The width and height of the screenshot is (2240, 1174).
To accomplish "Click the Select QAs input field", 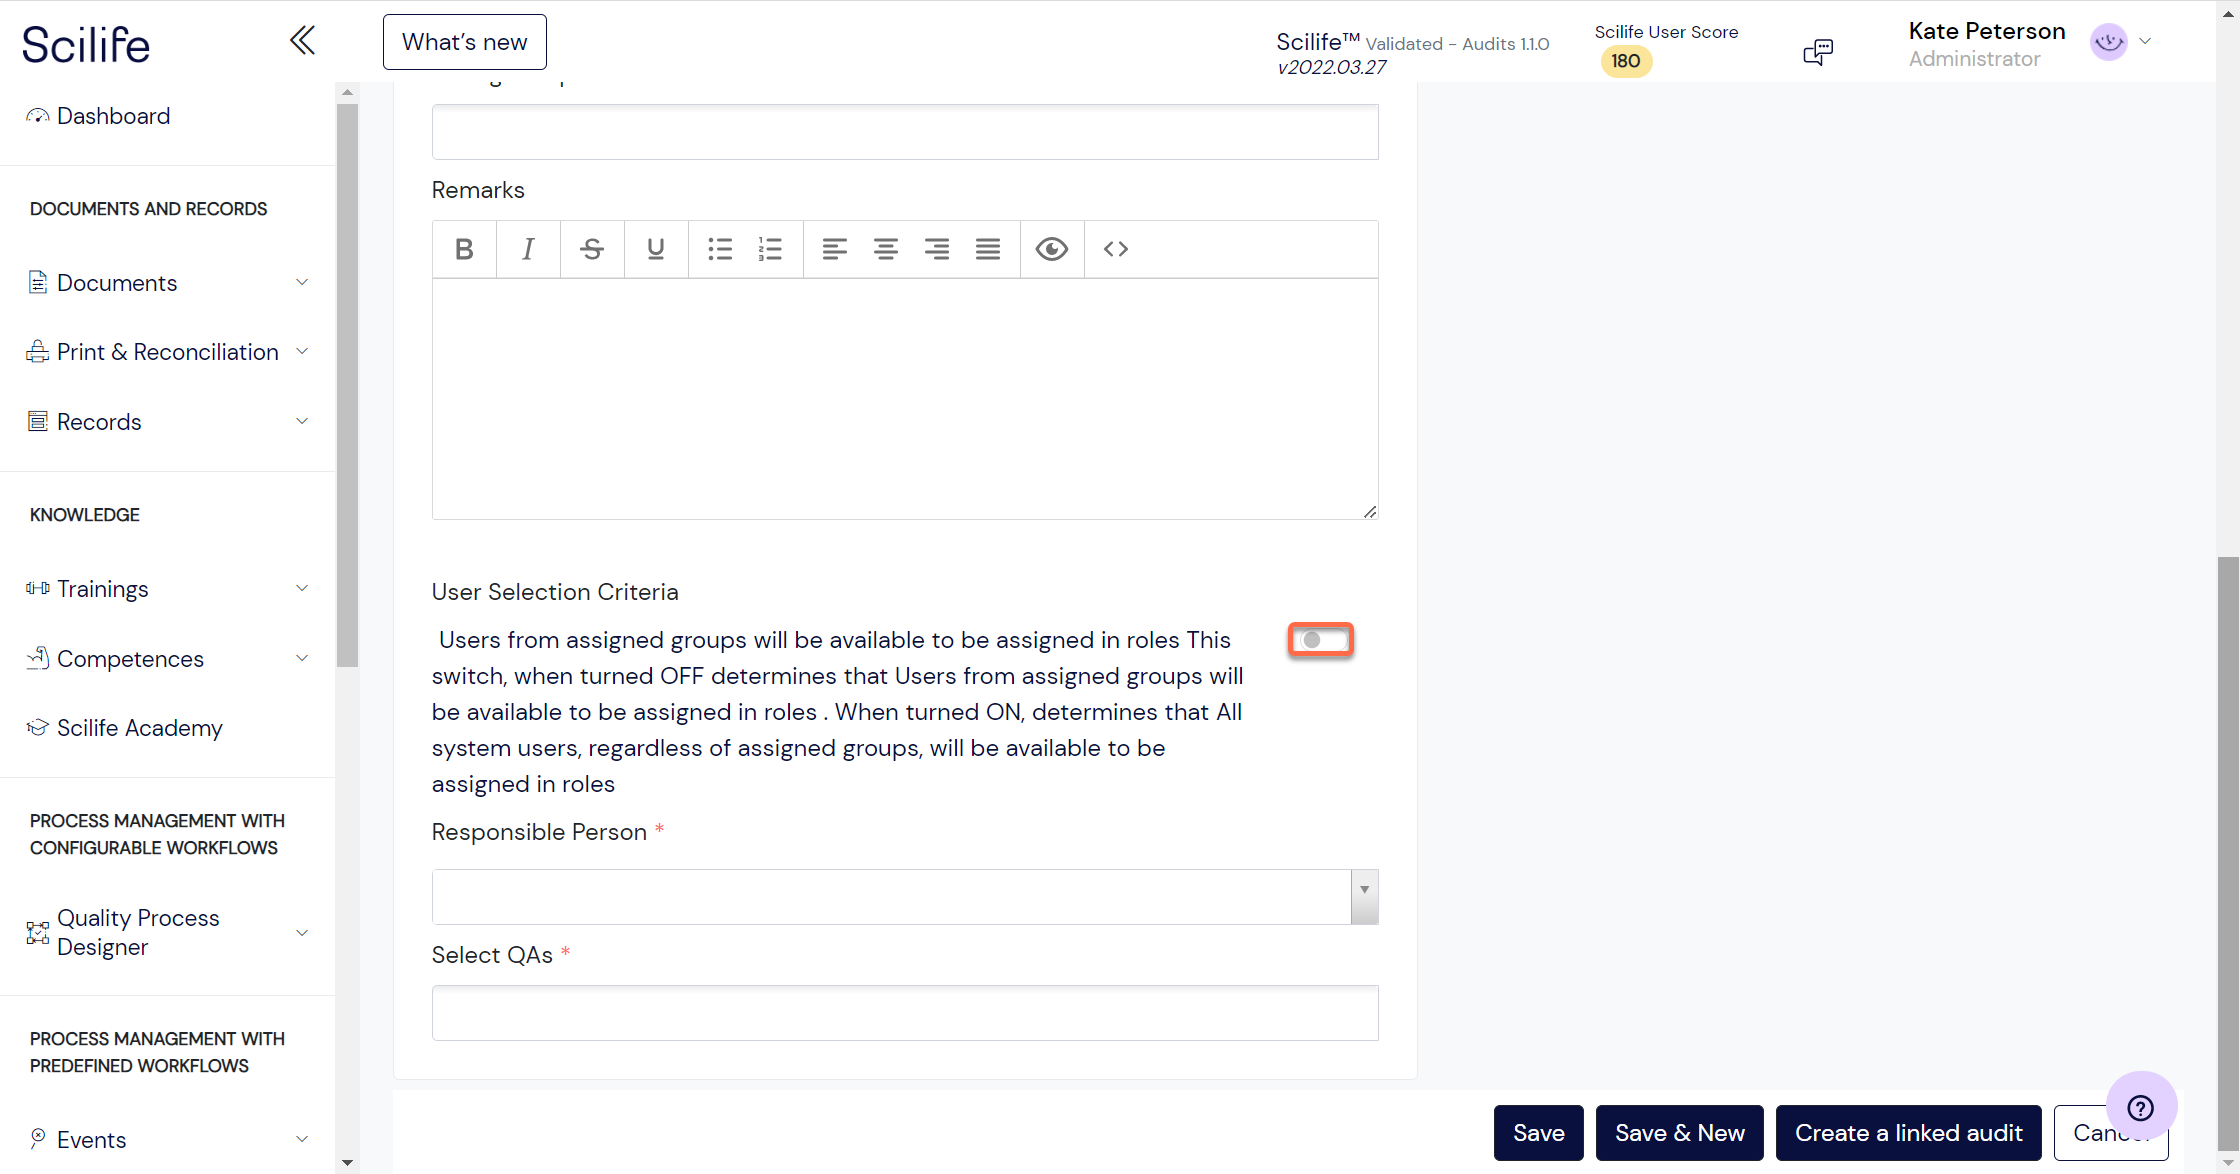I will coord(905,1013).
